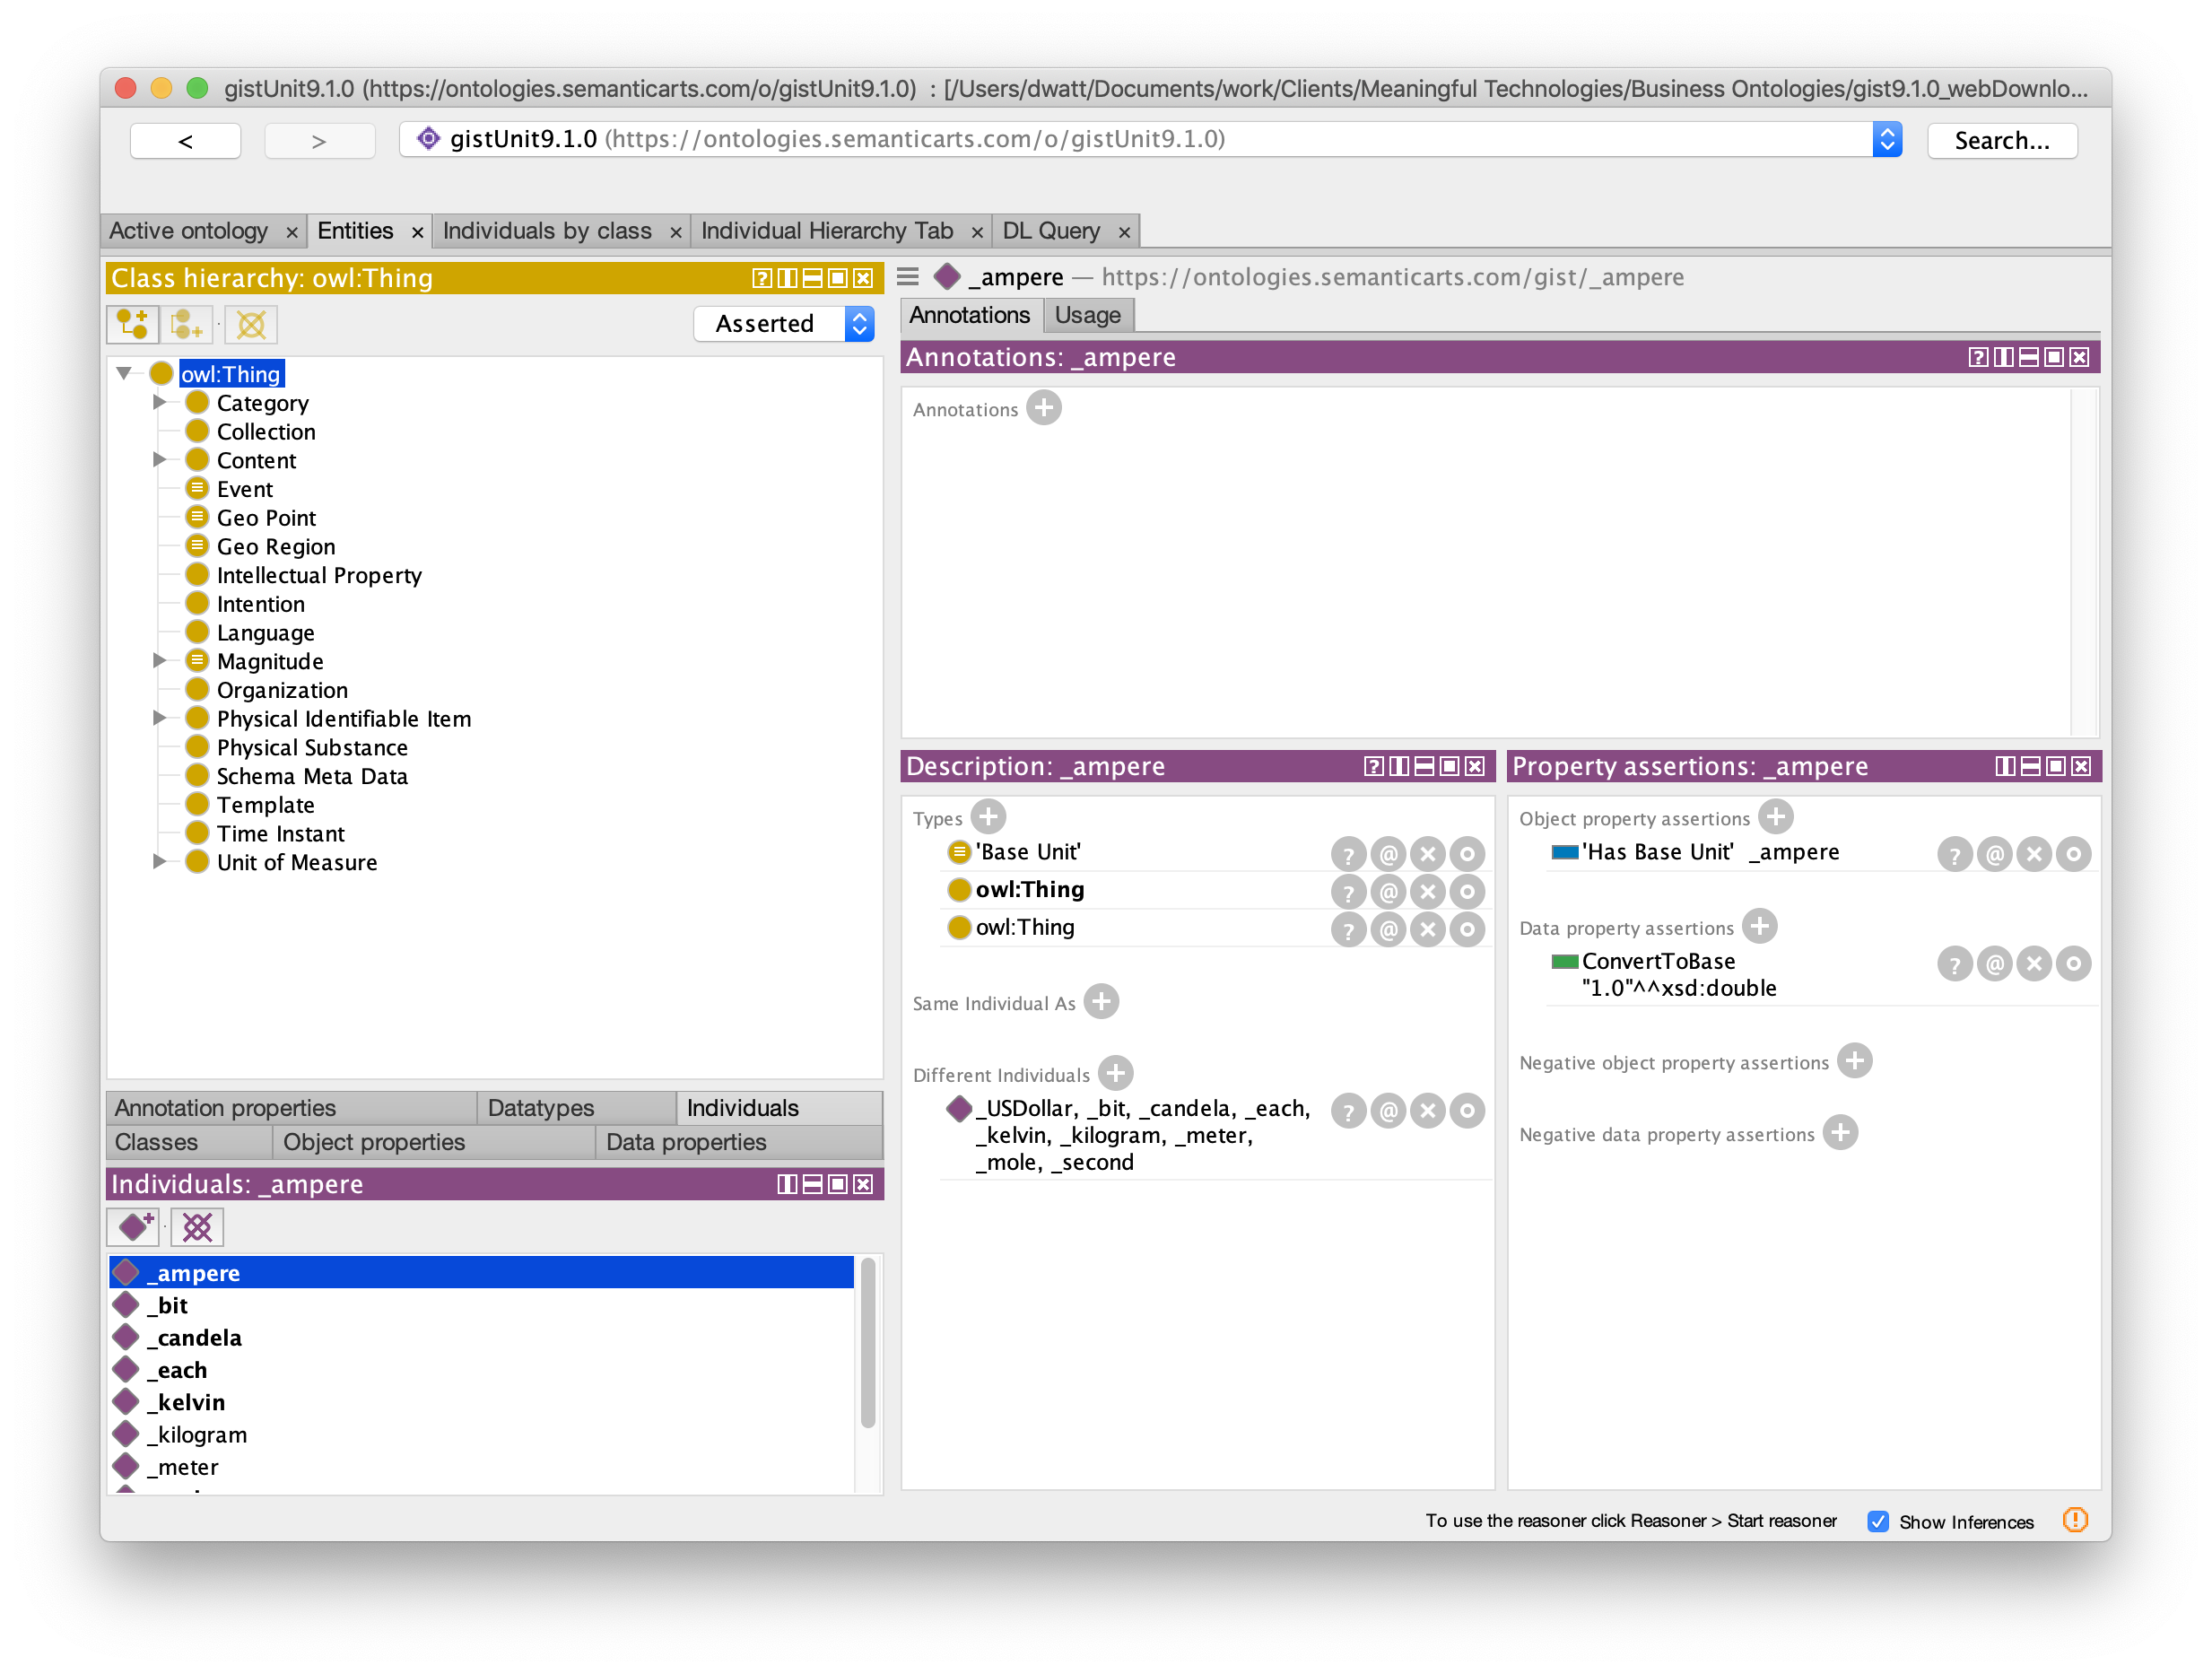Click the delete selected individual icon
The image size is (2212, 1674).
(196, 1227)
